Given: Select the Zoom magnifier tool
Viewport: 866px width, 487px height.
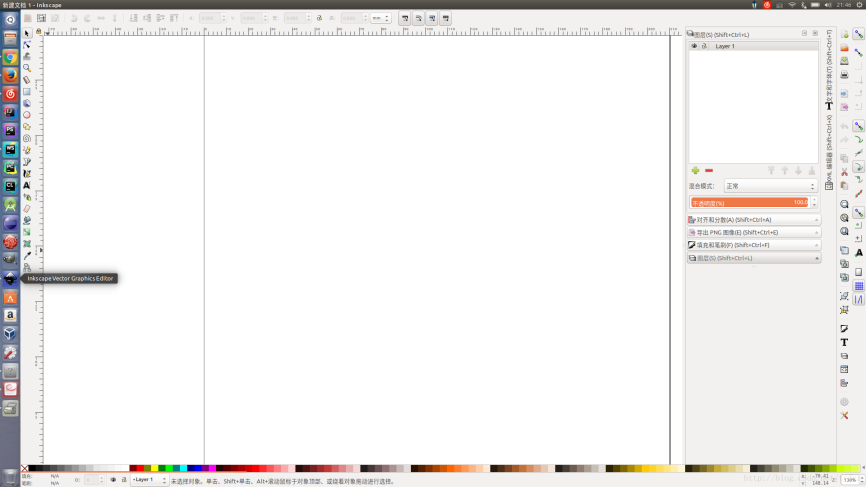Looking at the screenshot, I should [x=27, y=68].
